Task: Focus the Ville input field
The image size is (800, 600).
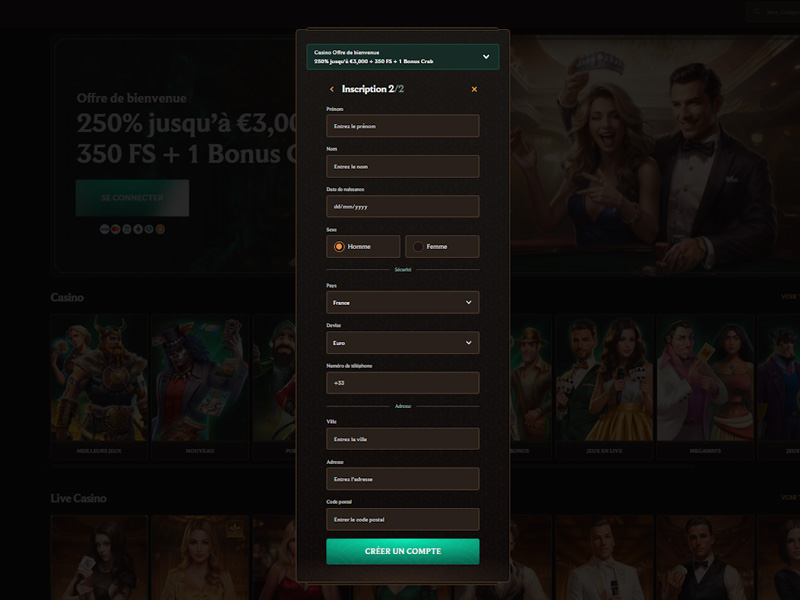Action: tap(402, 439)
